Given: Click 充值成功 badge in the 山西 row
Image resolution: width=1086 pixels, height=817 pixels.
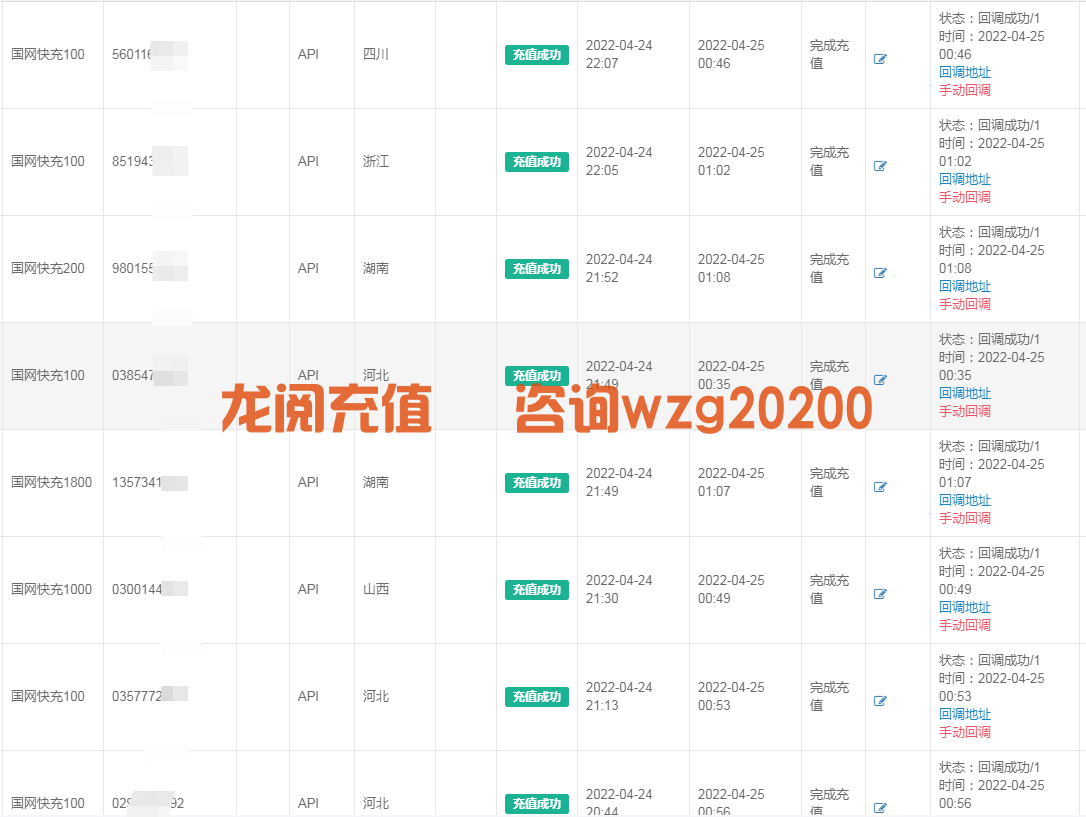Looking at the screenshot, I should pos(537,590).
